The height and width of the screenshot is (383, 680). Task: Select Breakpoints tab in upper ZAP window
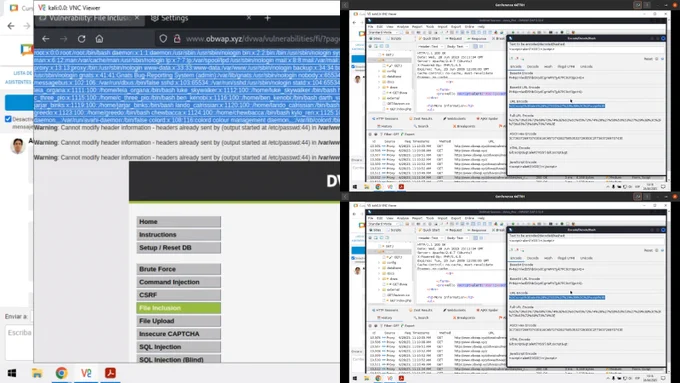(x=464, y=126)
